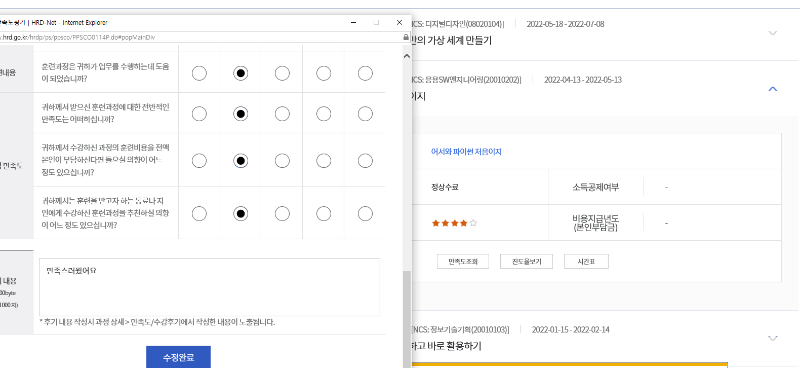Click the 2022-04-13 - 2022-05-13 date range
Image resolution: width=800 pixels, height=368 pixels.
pyautogui.click(x=583, y=80)
